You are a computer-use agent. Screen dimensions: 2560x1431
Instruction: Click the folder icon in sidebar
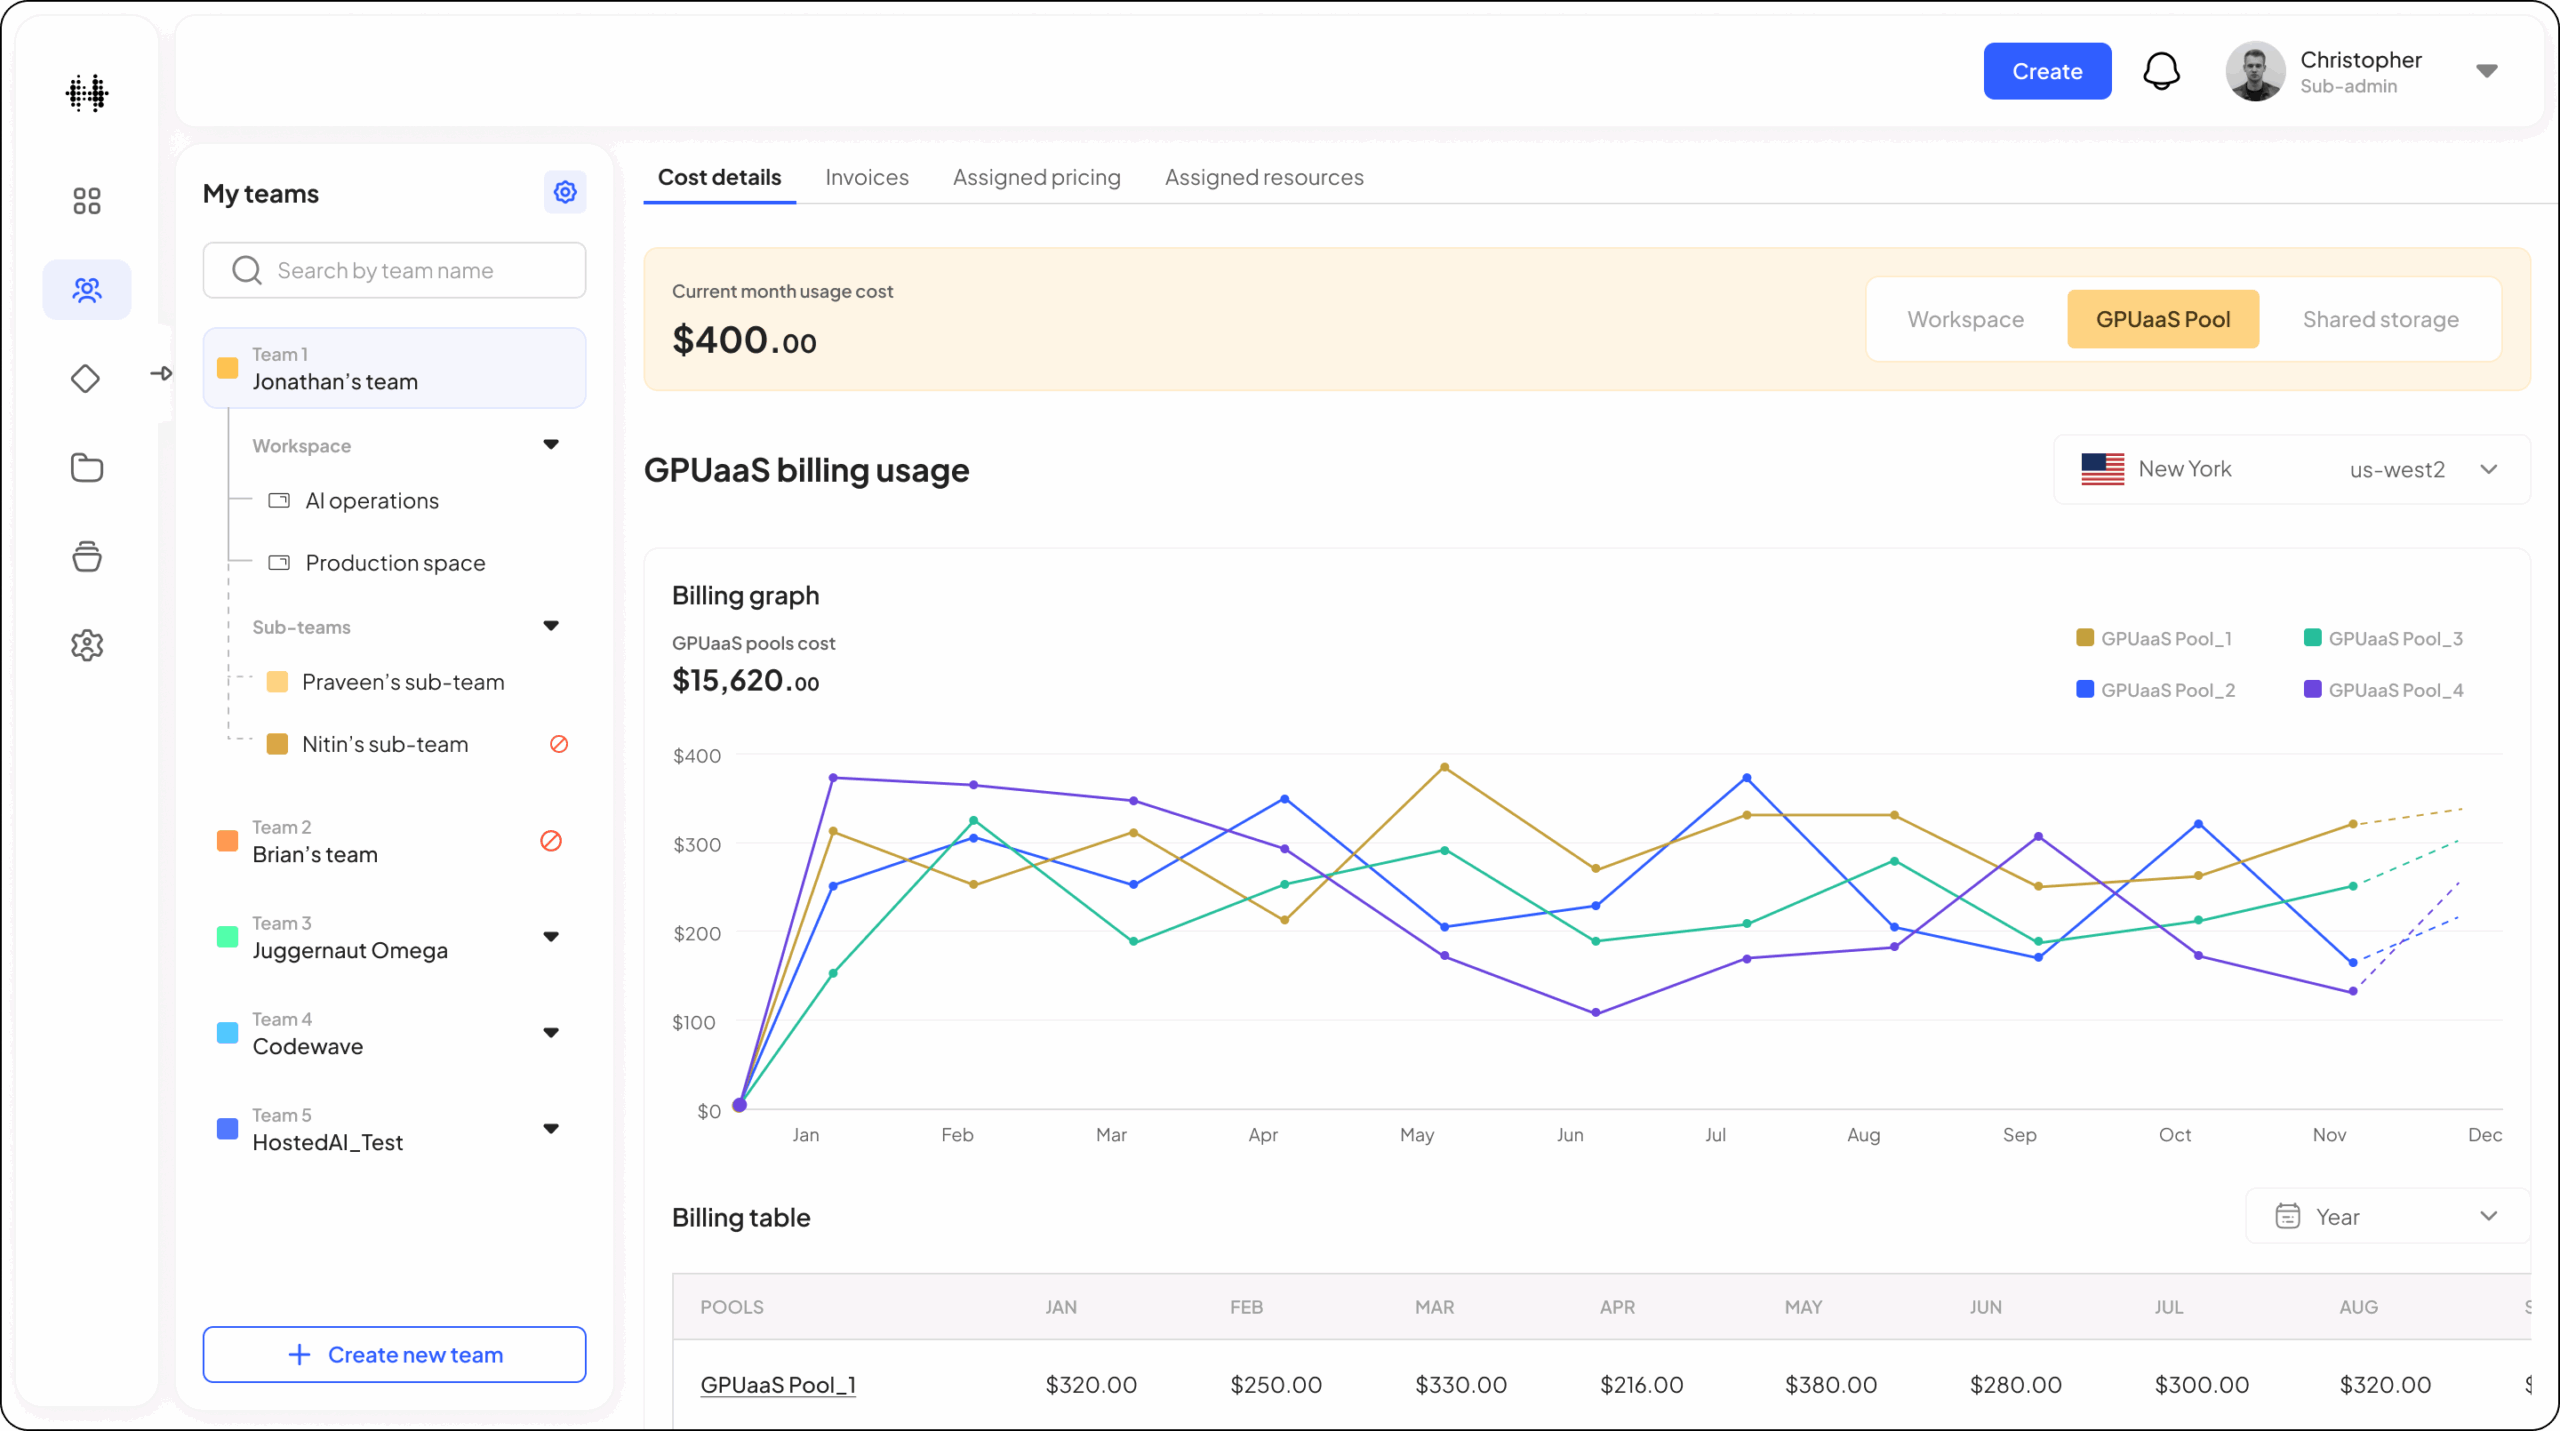tap(87, 467)
